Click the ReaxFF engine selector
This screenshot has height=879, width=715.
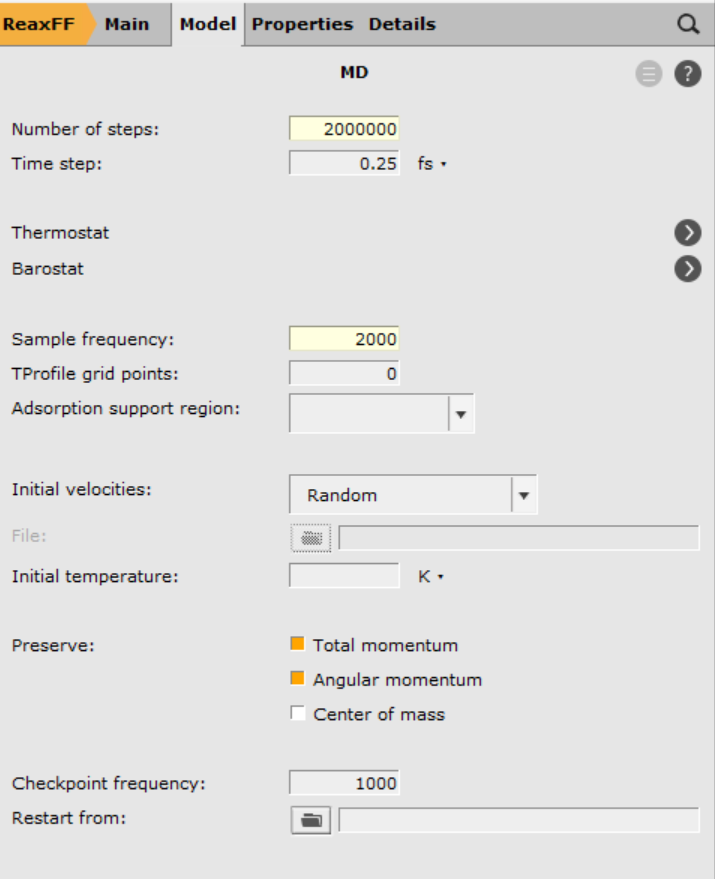point(40,24)
